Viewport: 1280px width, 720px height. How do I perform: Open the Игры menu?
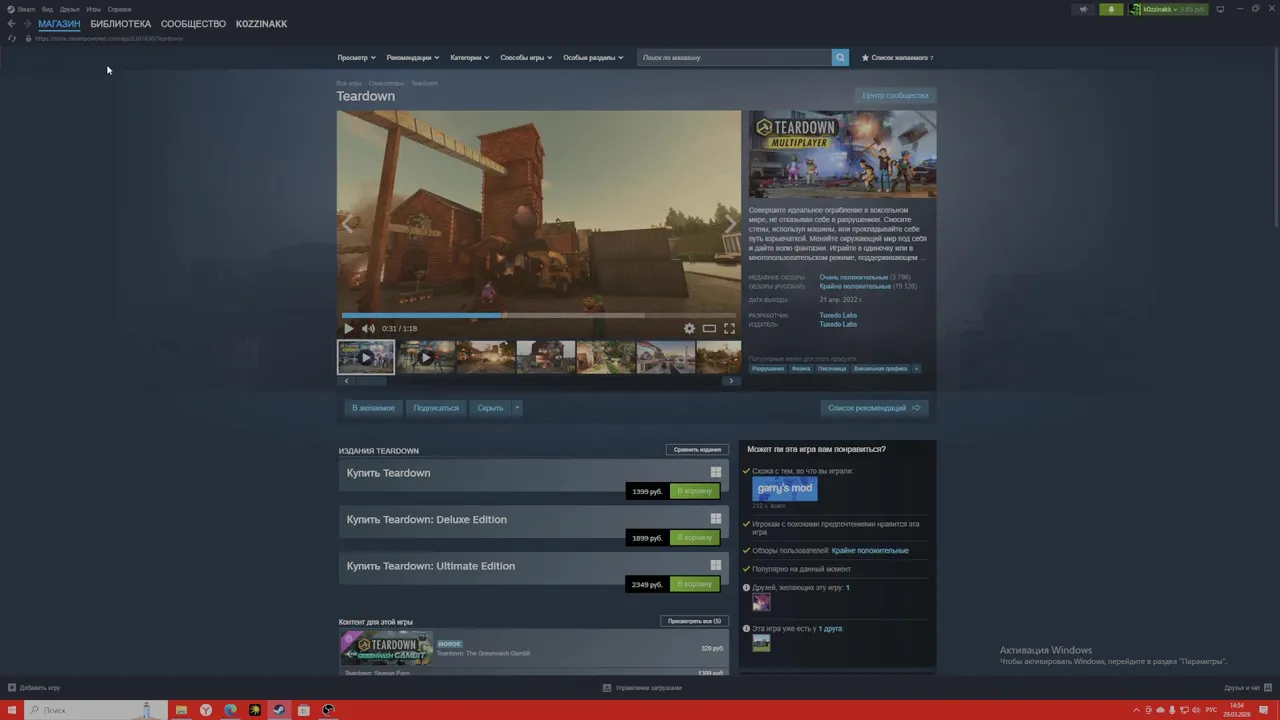click(x=93, y=9)
